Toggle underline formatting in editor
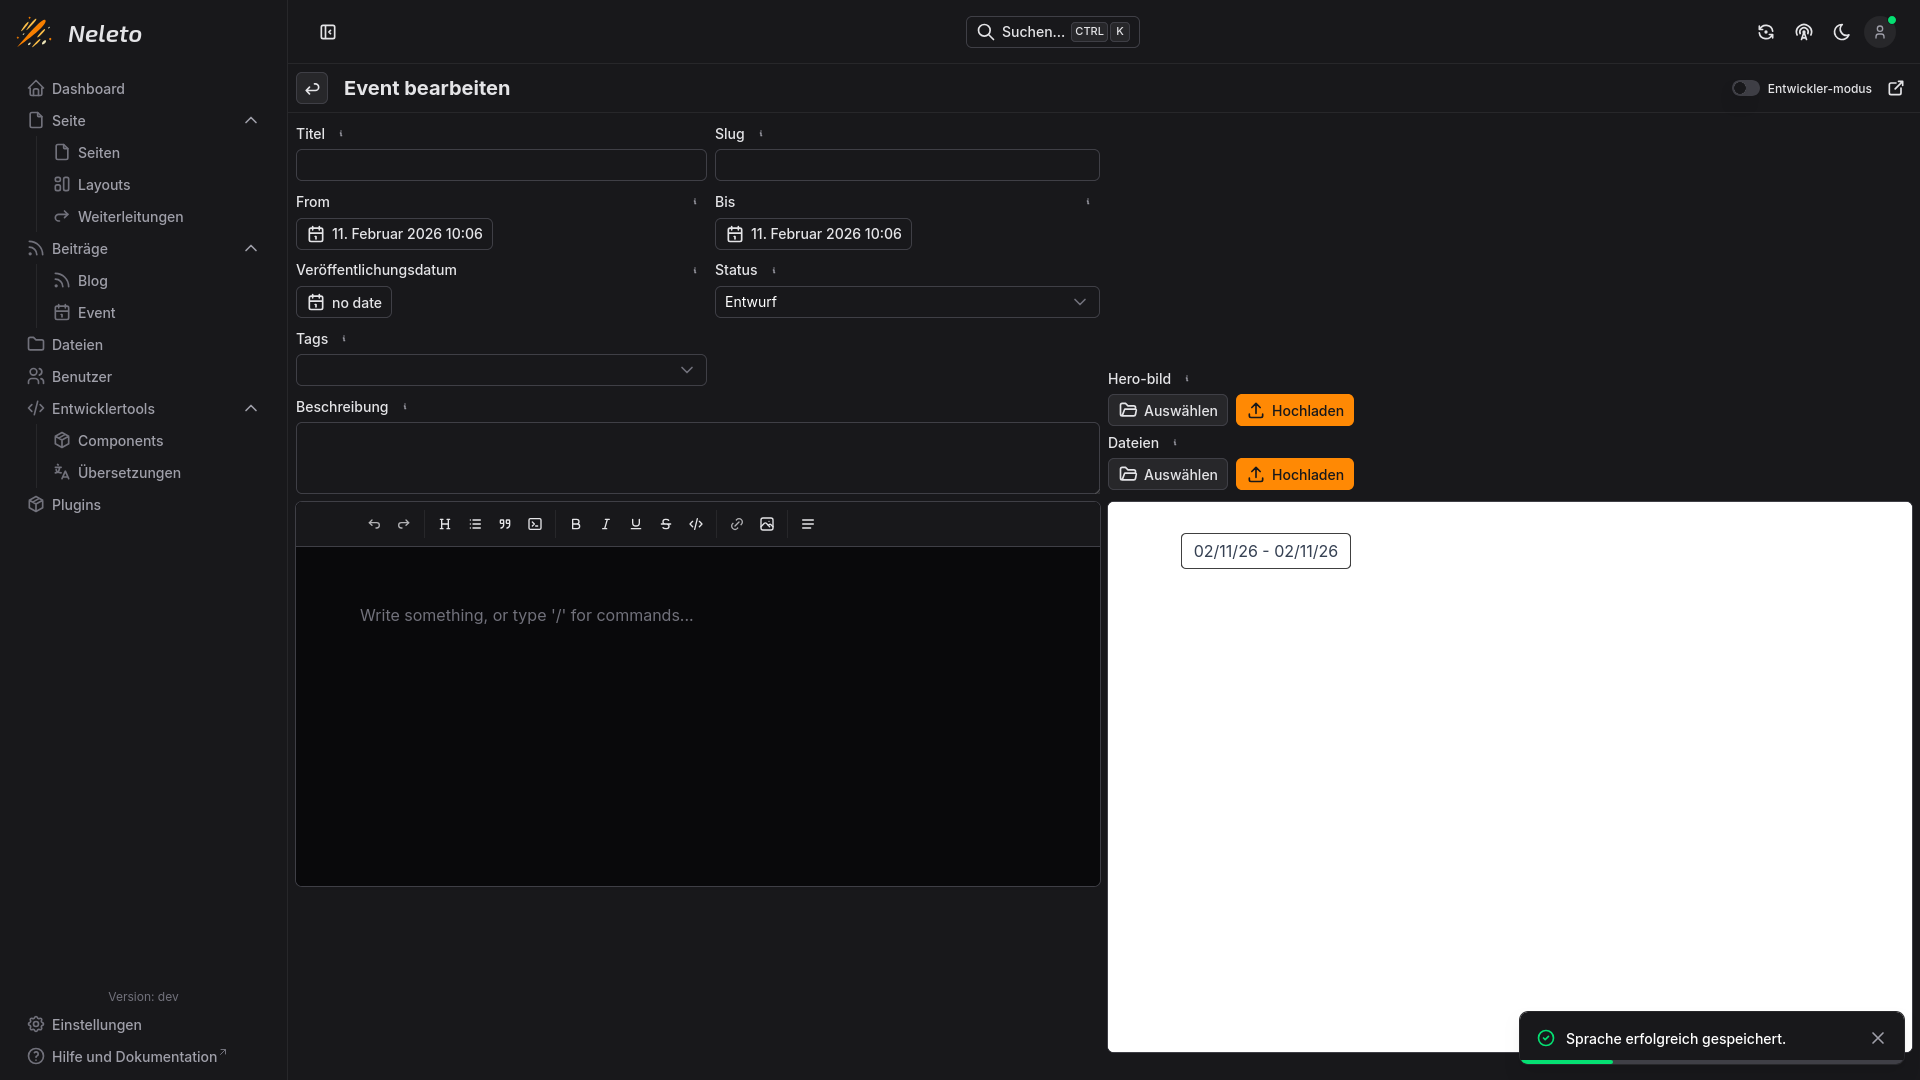Viewport: 1920px width, 1080px height. 636,524
